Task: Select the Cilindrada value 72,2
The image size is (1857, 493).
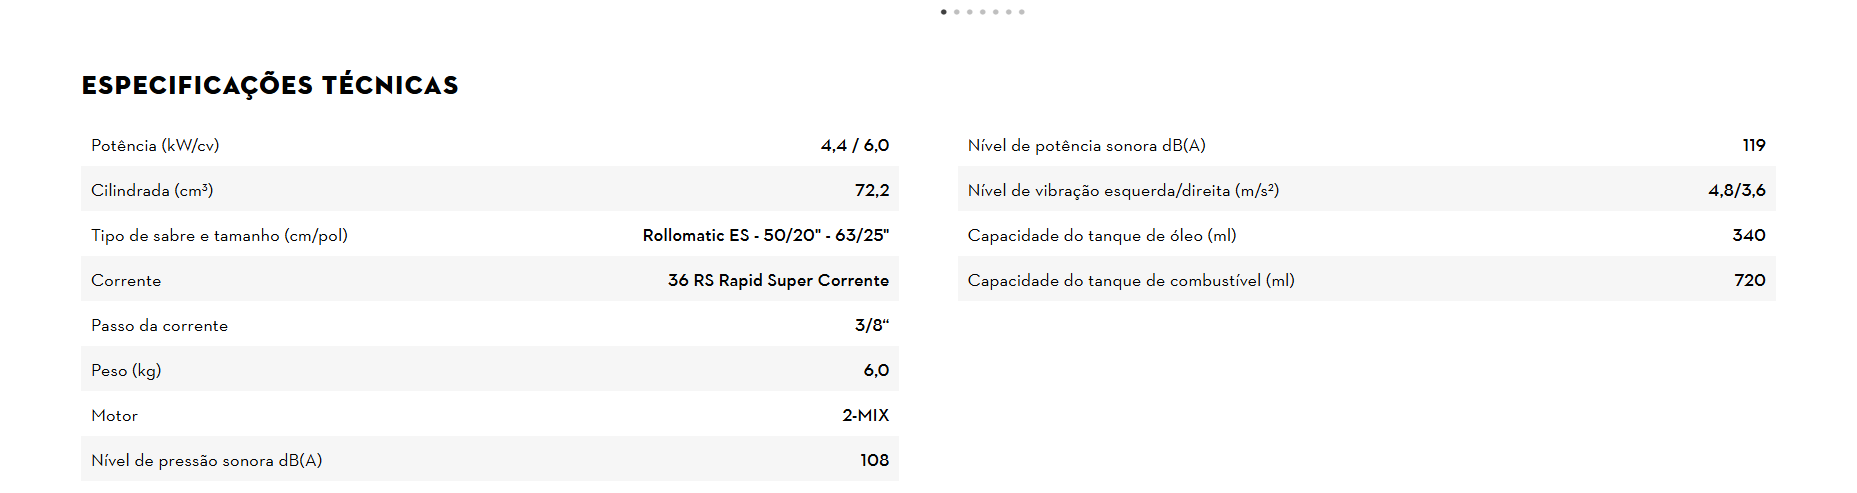Action: coord(872,190)
